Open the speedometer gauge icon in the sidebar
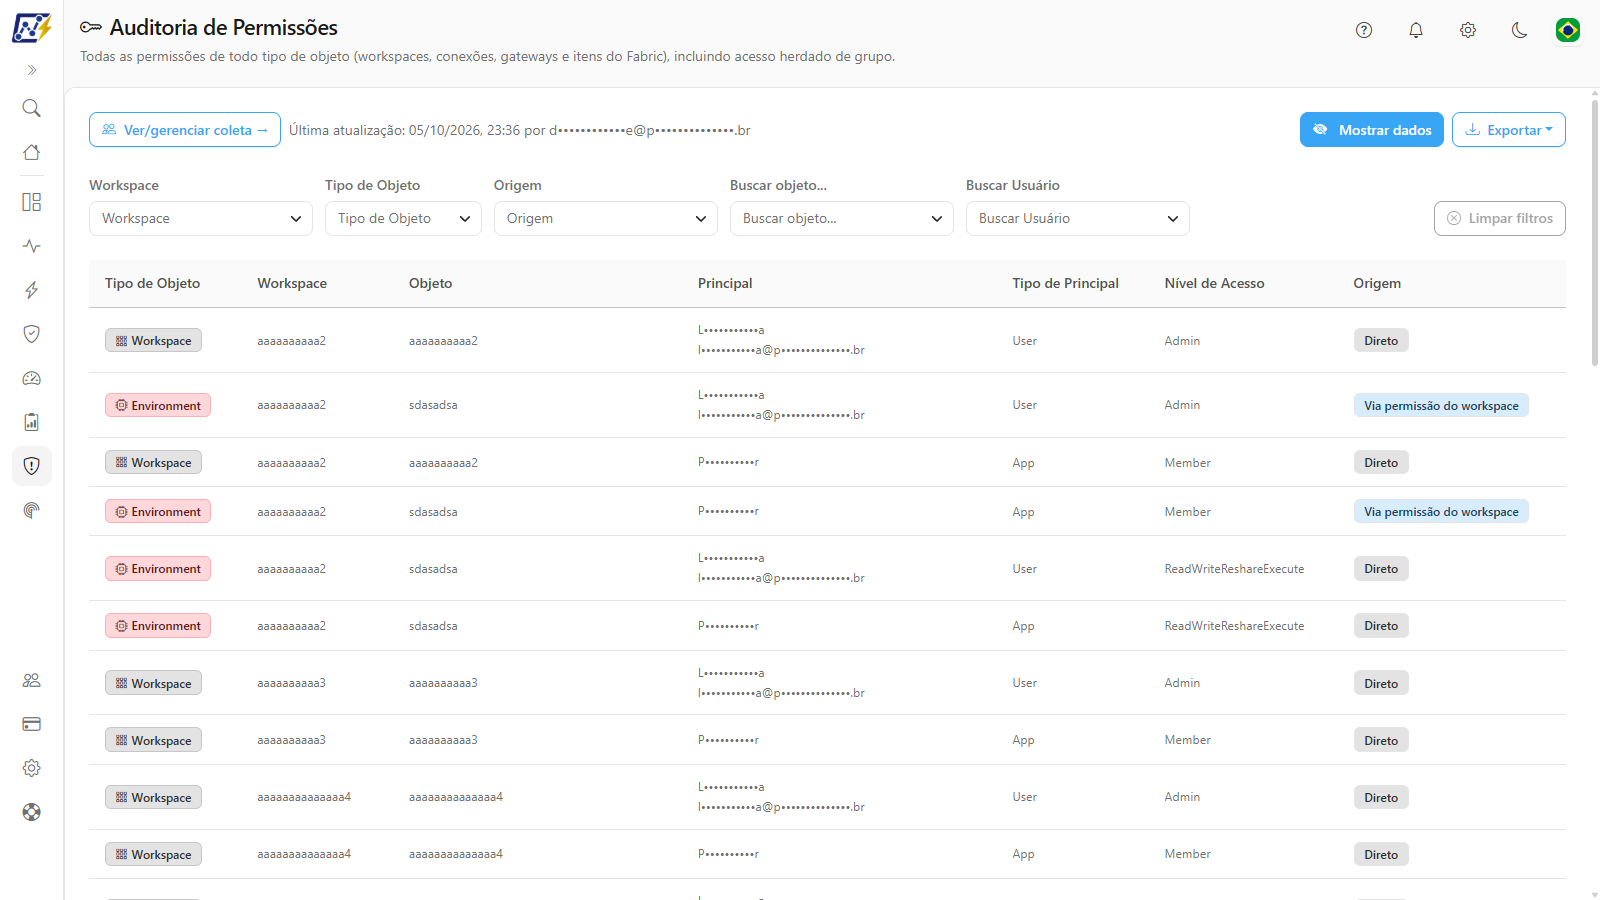Image resolution: width=1600 pixels, height=900 pixels. (32, 378)
